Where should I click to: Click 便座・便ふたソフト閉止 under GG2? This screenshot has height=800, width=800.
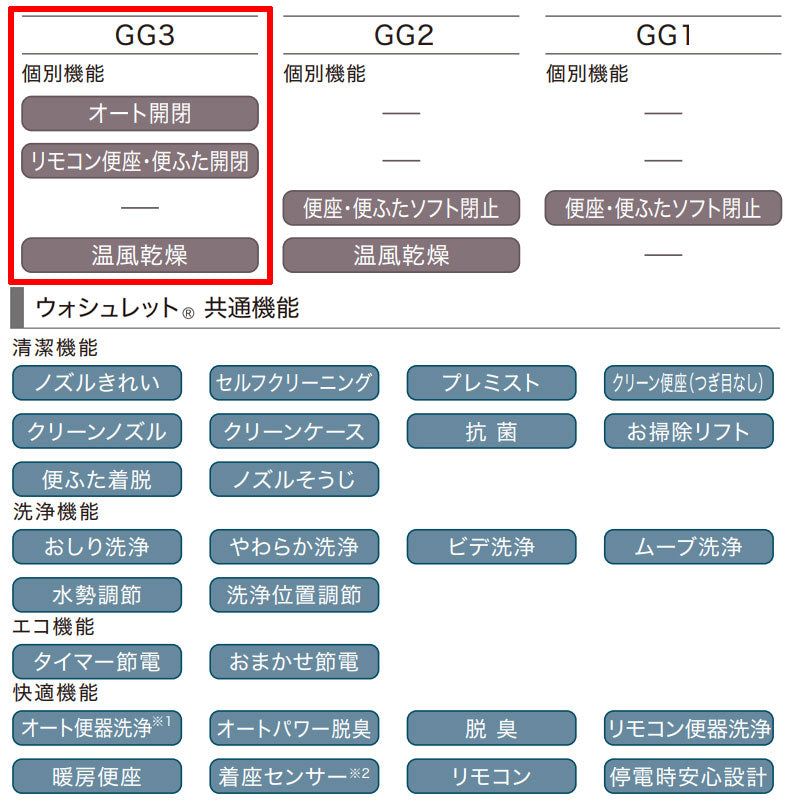[x=401, y=208]
